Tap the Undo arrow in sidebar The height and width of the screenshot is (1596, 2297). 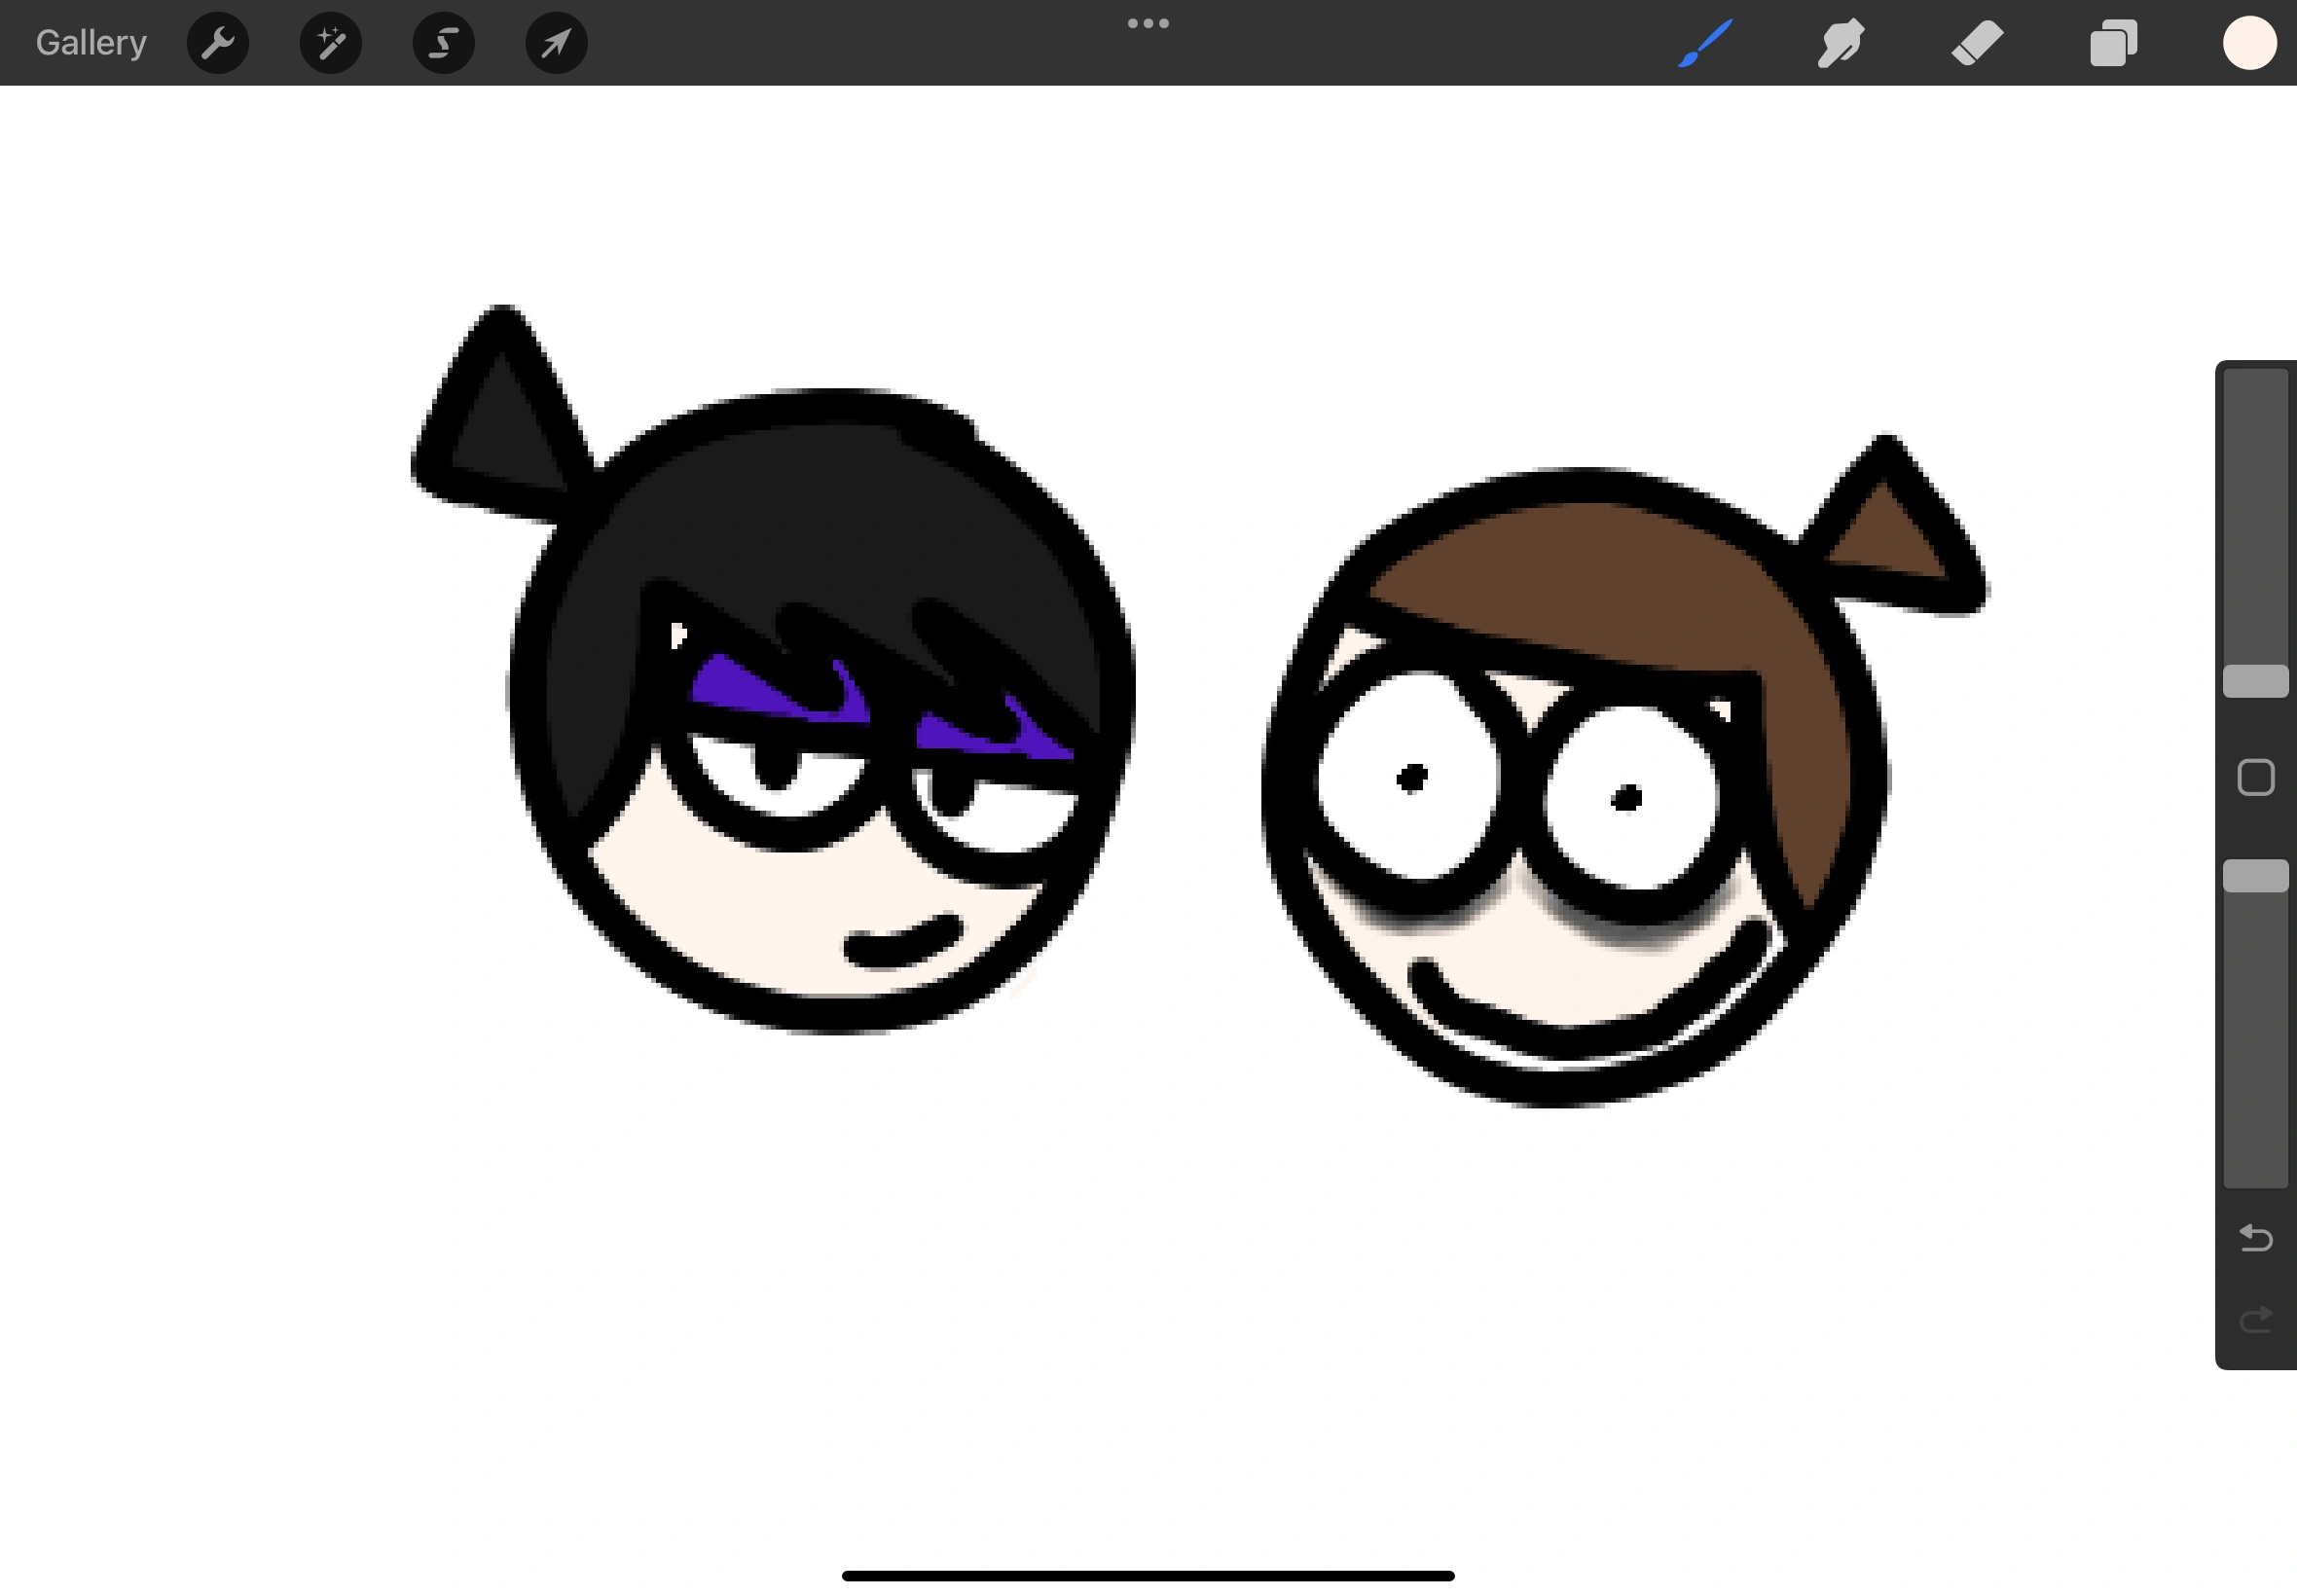point(2256,1238)
